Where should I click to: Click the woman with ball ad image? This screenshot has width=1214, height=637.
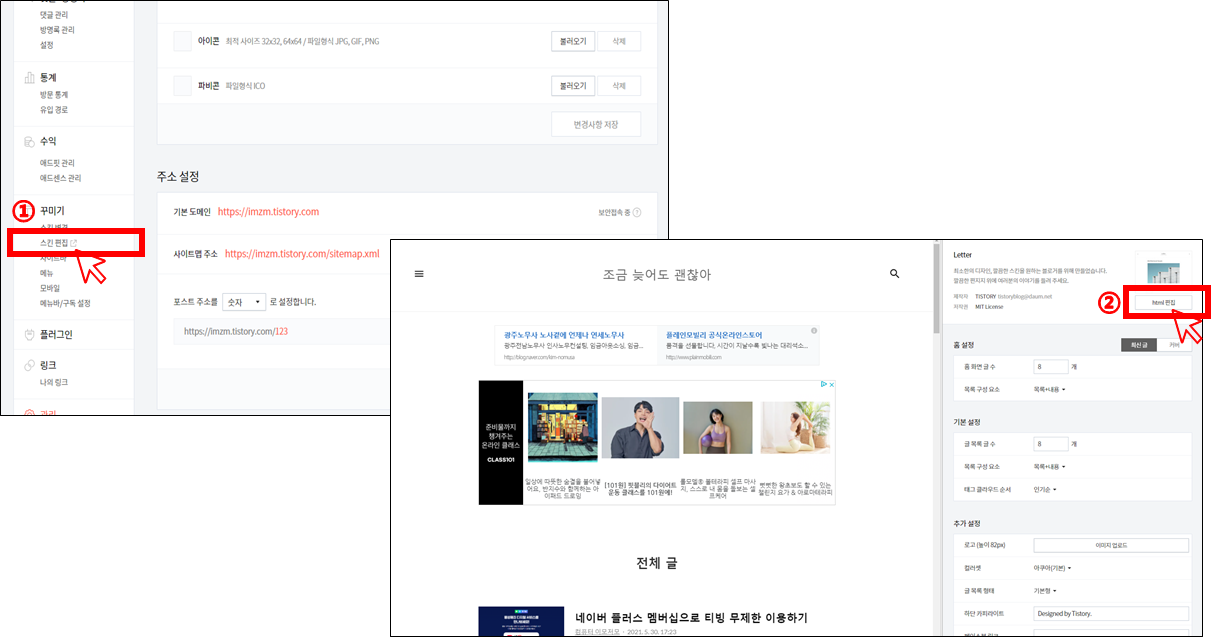pyautogui.click(x=718, y=430)
